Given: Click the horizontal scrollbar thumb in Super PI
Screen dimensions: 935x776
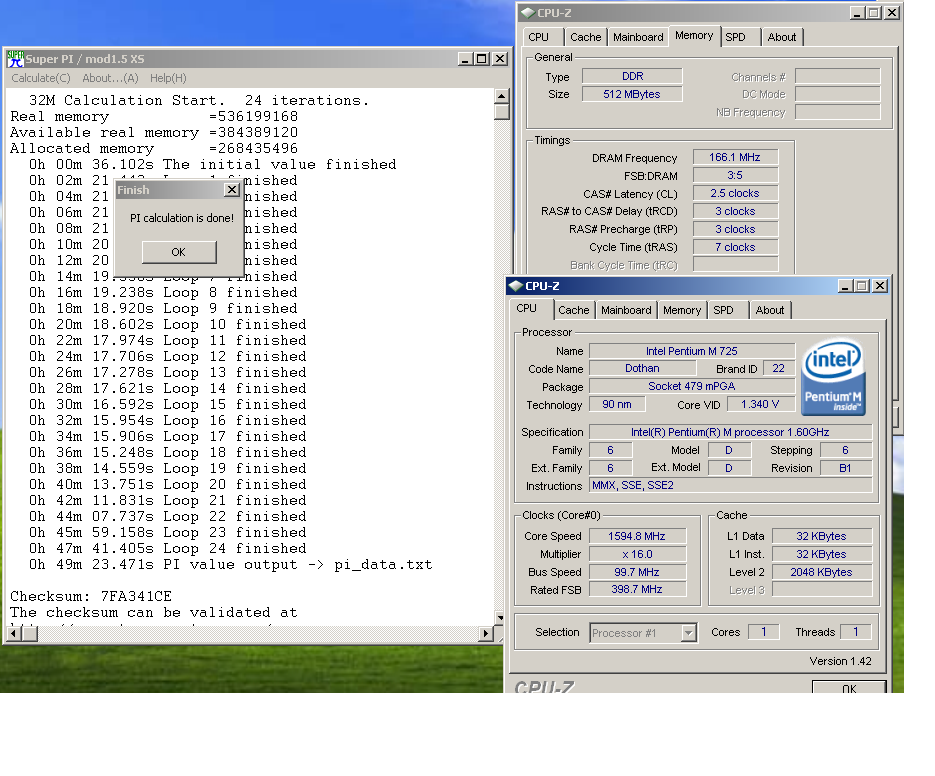Looking at the screenshot, I should [x=30, y=633].
